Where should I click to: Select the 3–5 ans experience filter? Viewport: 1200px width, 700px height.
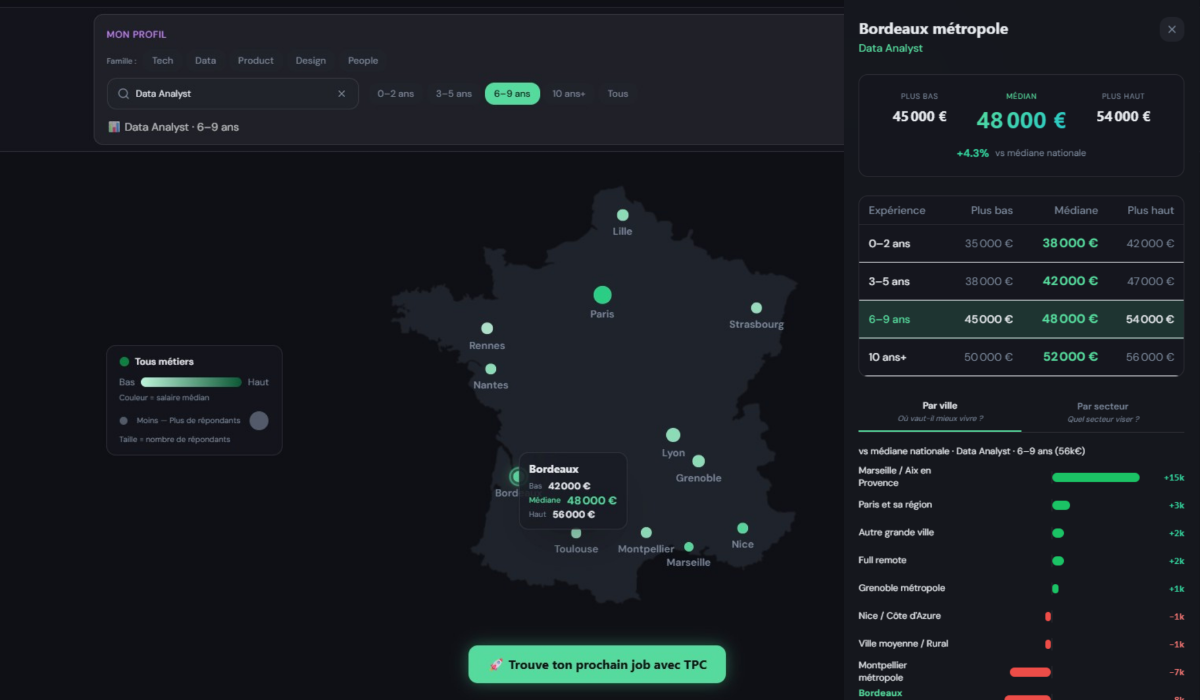pos(453,94)
